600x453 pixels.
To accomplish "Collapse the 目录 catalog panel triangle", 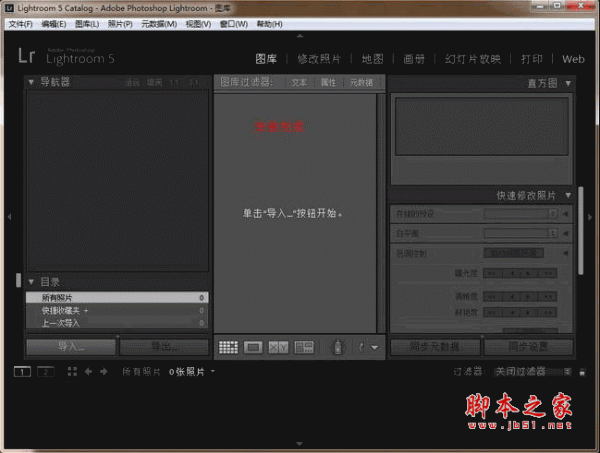I will click(x=31, y=282).
